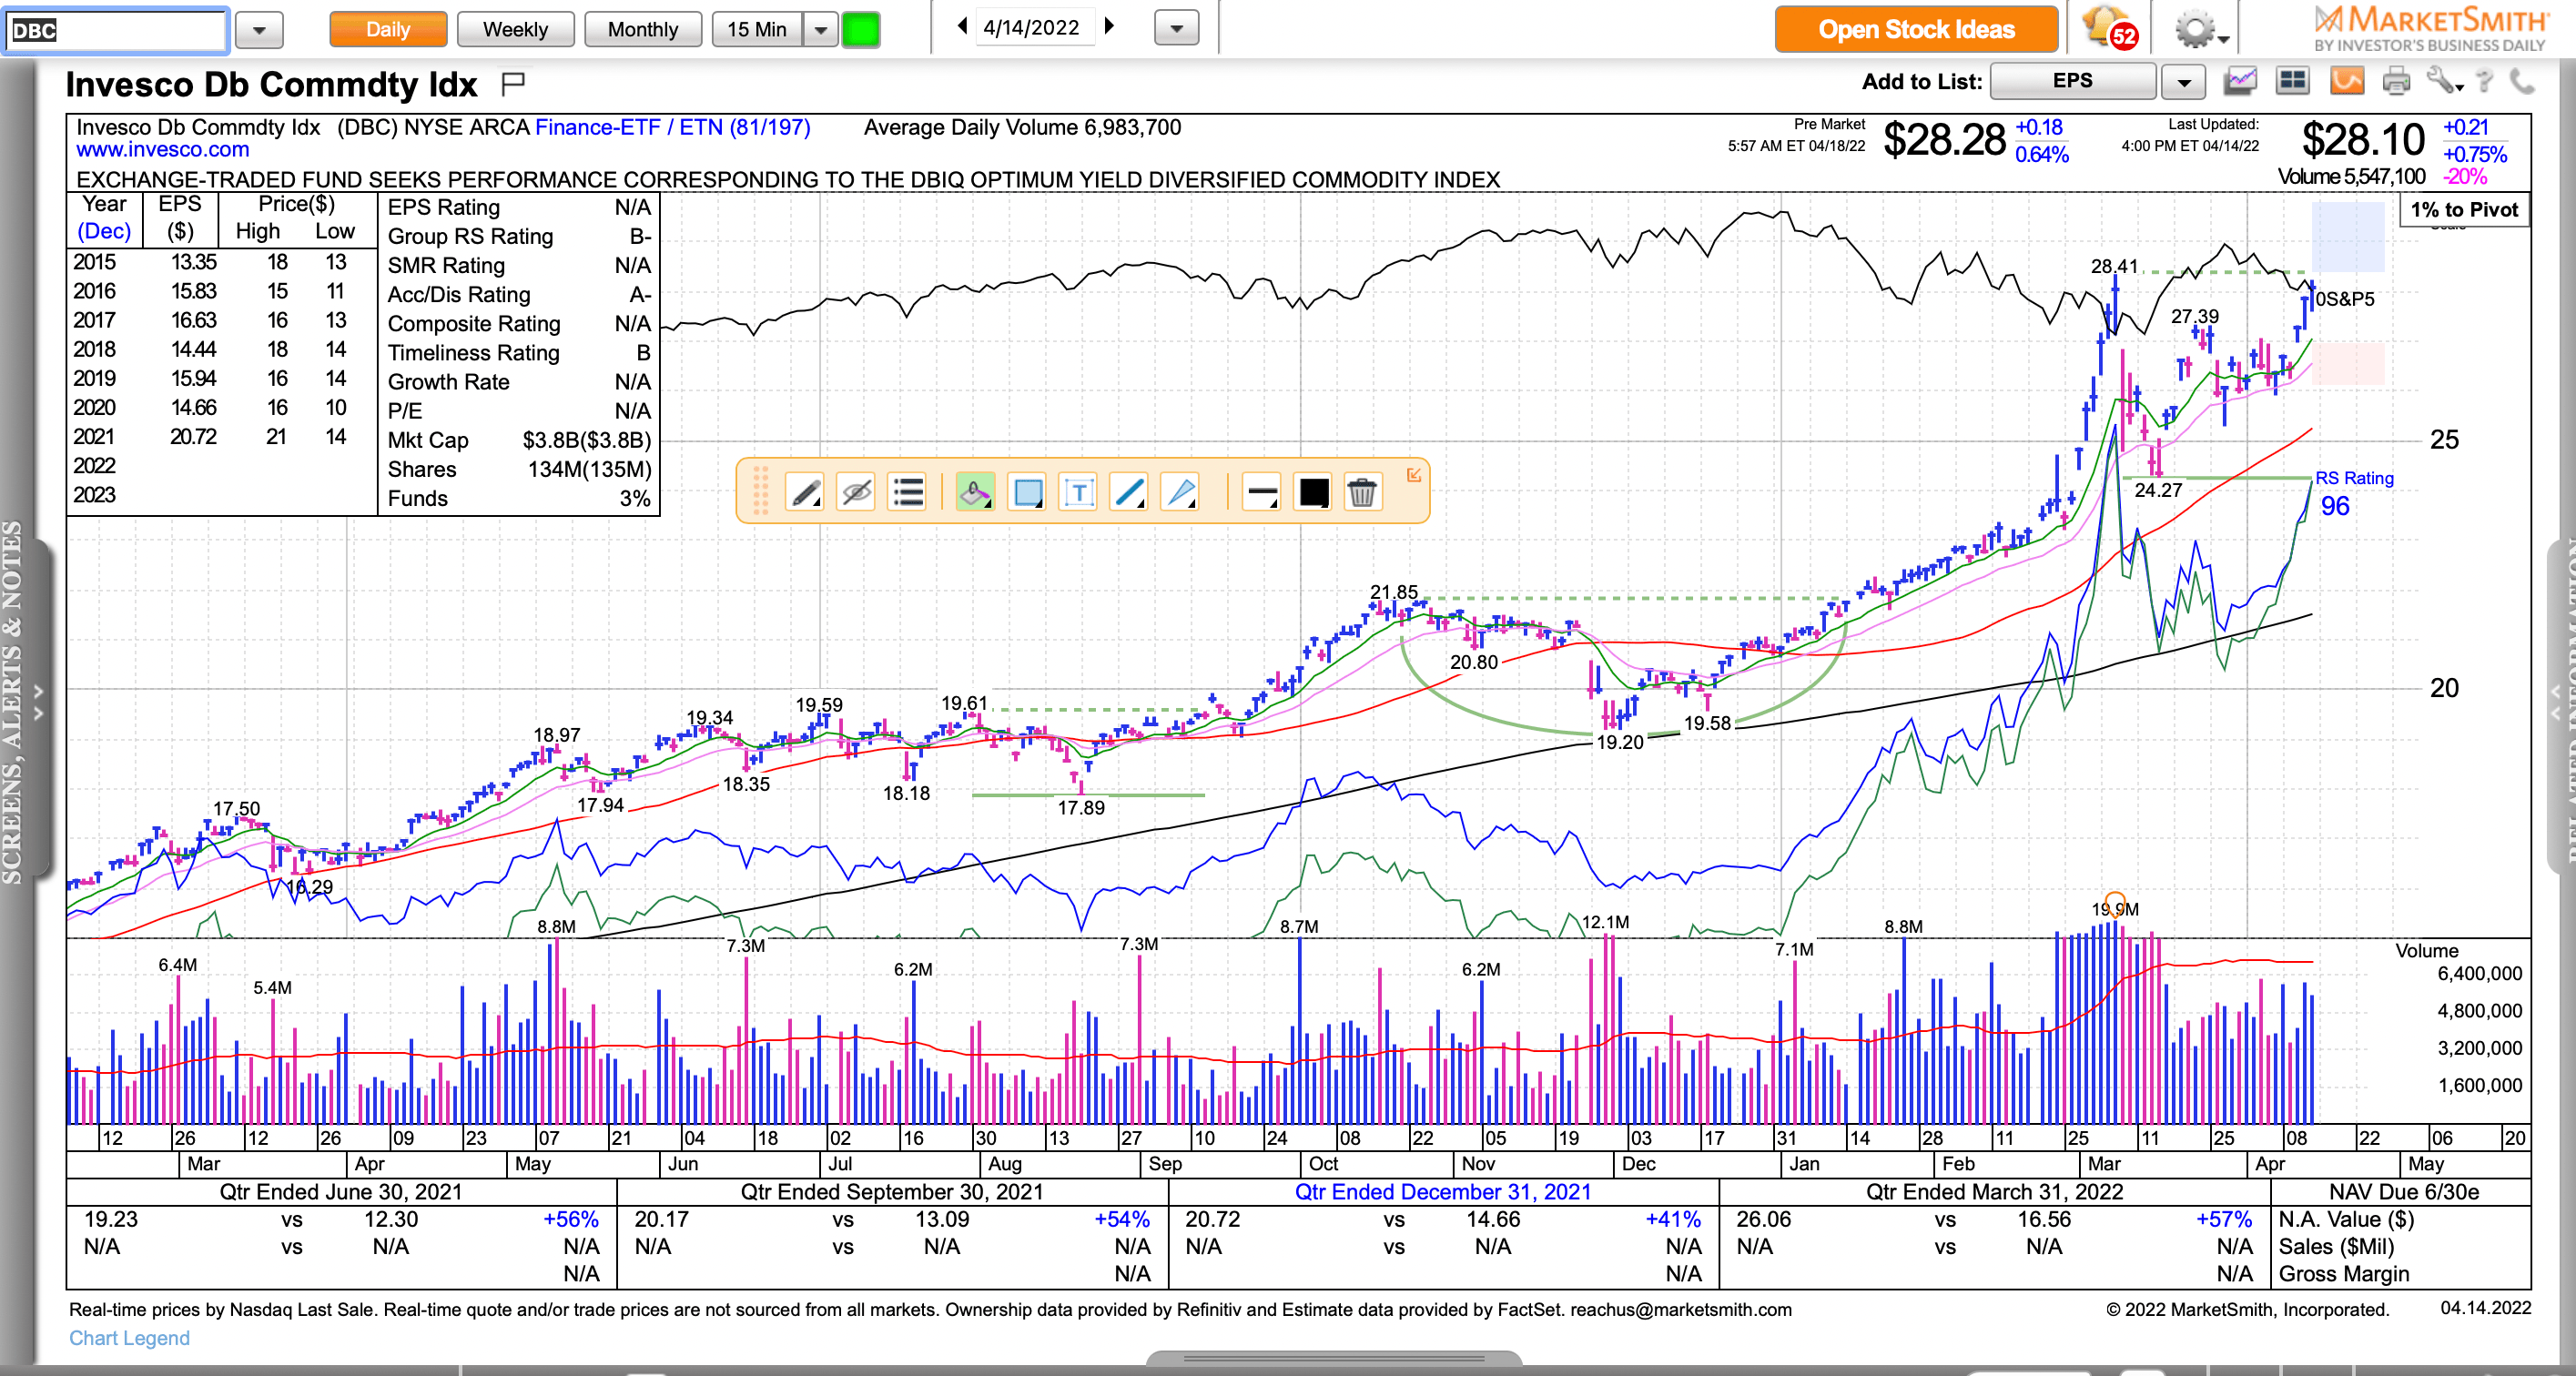Open the Chart Legend link
This screenshot has width=2576, height=1376.
[129, 1337]
